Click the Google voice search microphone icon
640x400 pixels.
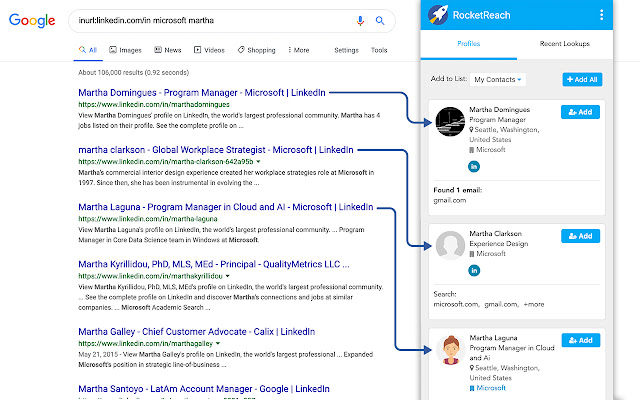[360, 20]
